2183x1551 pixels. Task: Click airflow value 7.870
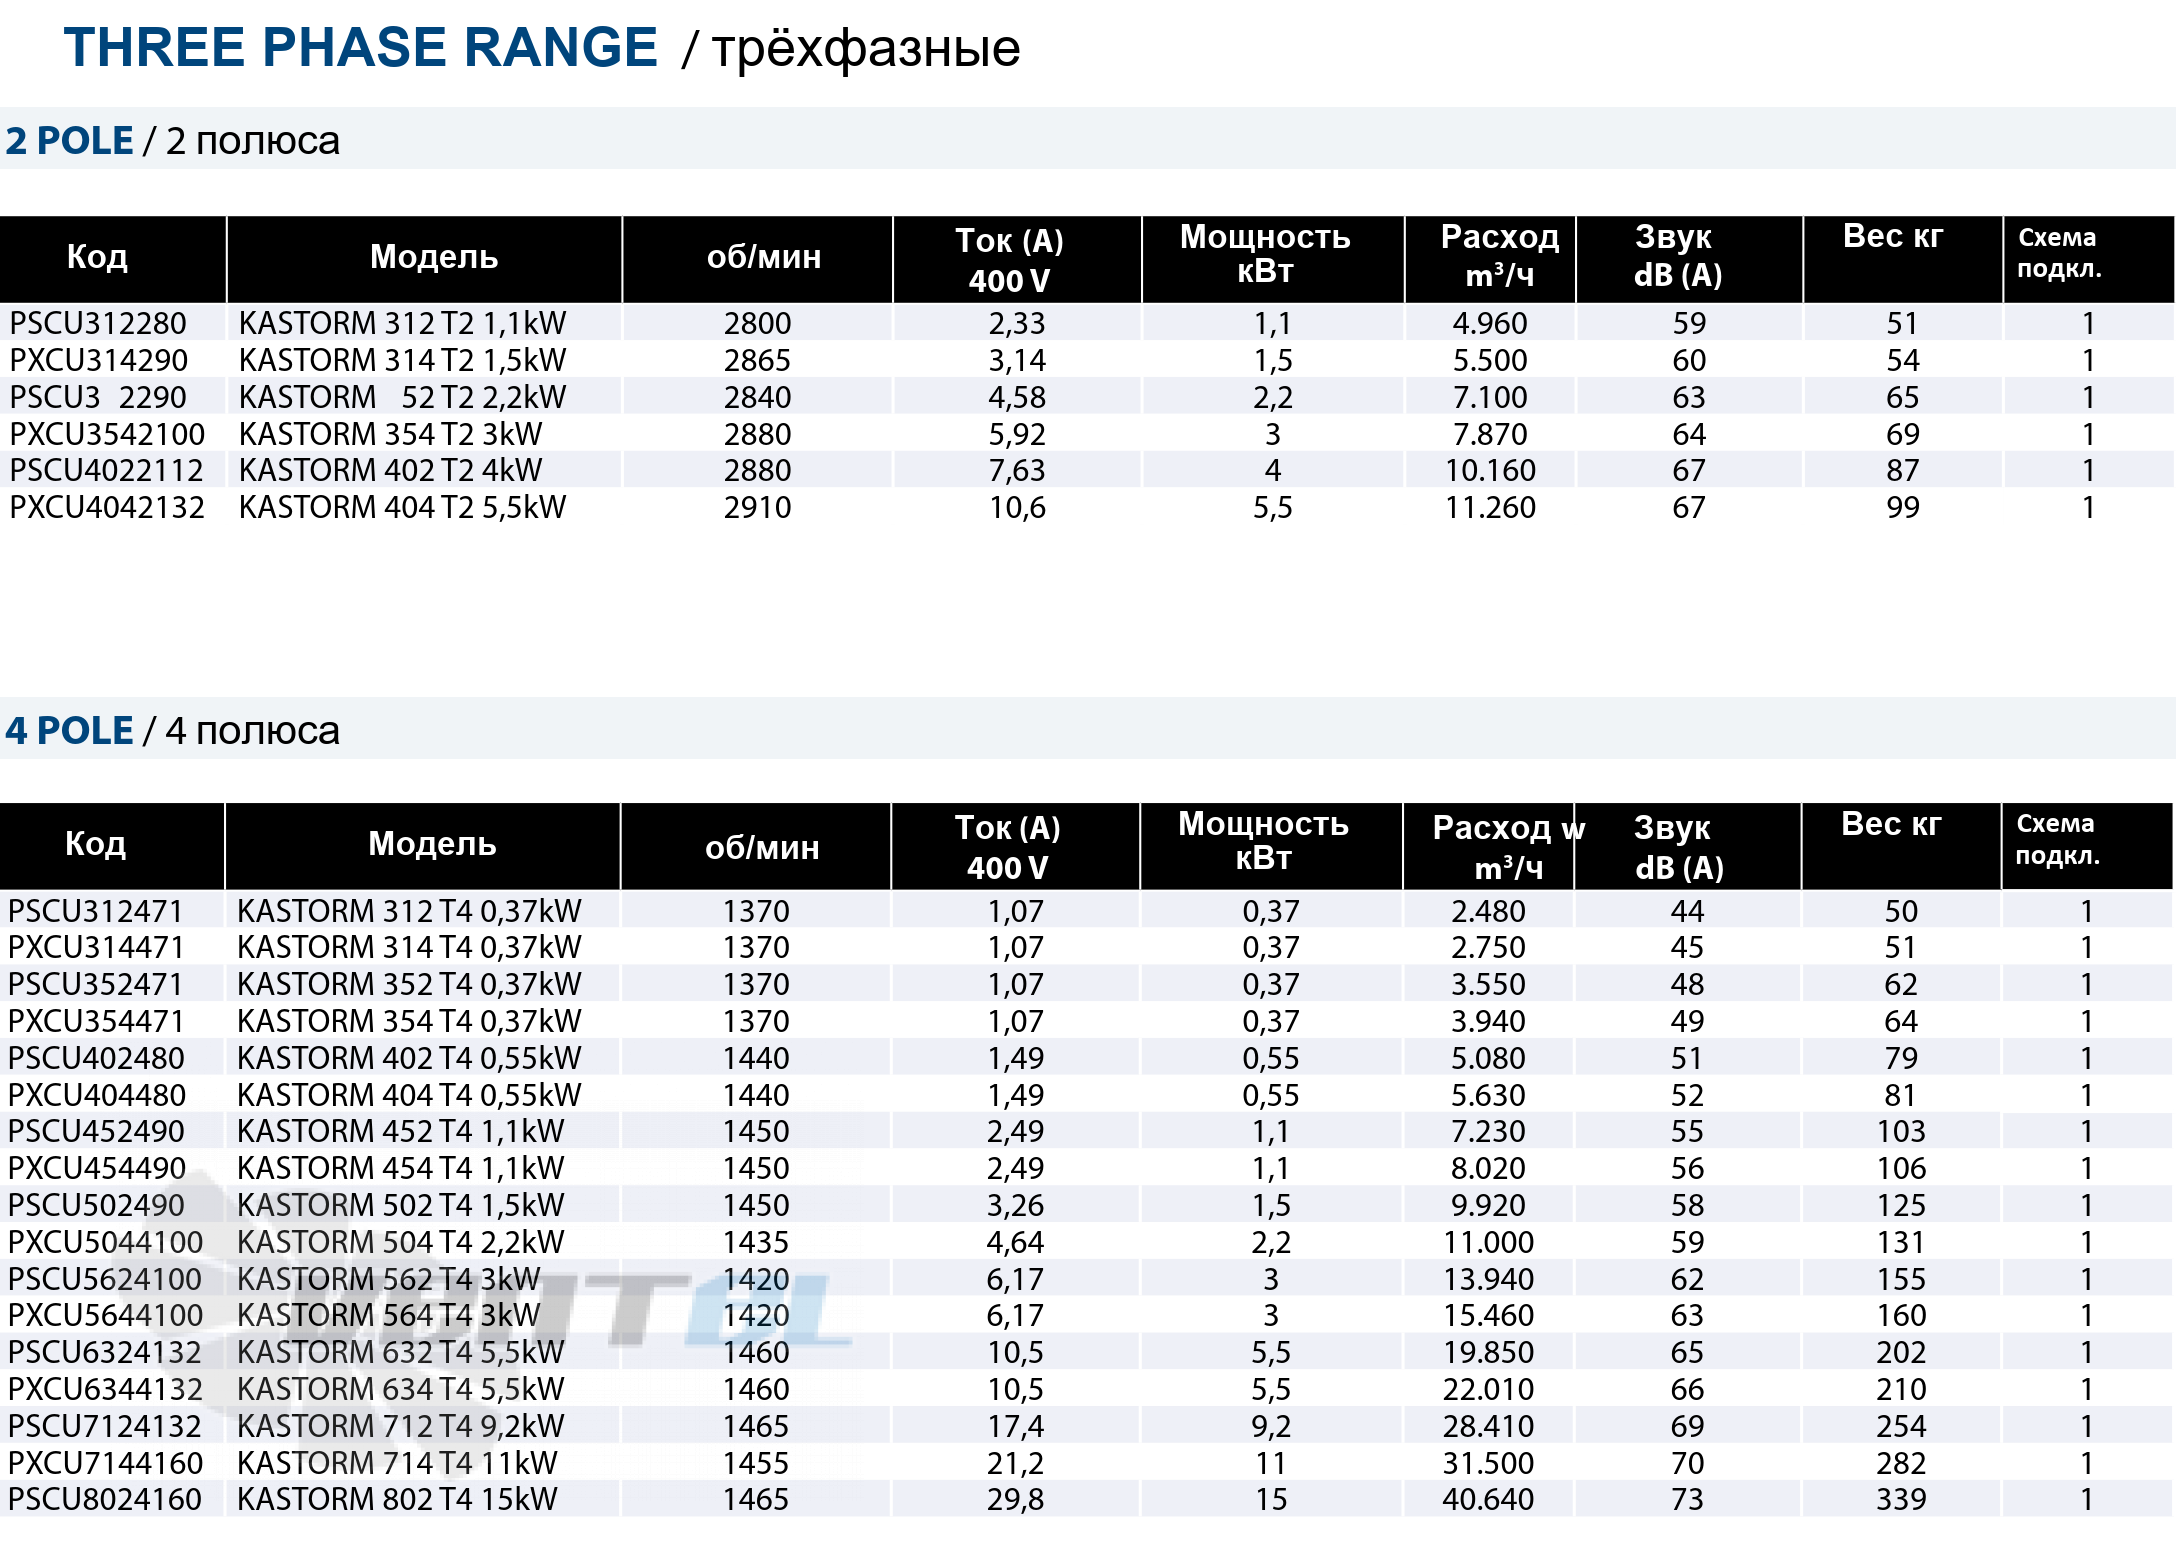1490,434
